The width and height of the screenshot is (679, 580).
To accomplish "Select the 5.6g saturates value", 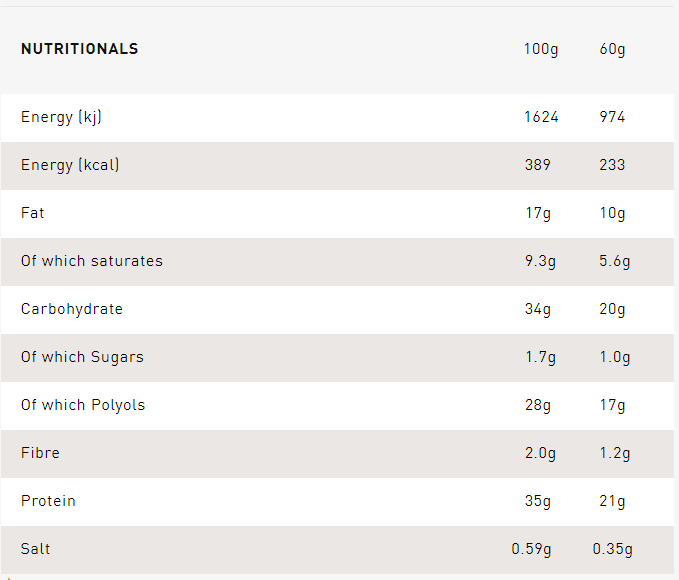I will [x=612, y=261].
